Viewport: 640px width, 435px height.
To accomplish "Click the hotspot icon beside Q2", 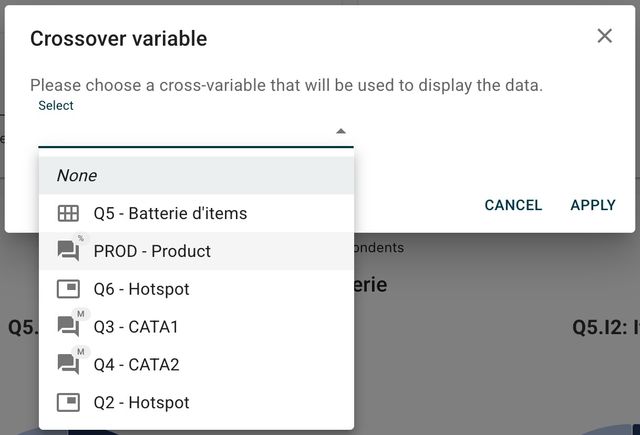I will (x=68, y=402).
